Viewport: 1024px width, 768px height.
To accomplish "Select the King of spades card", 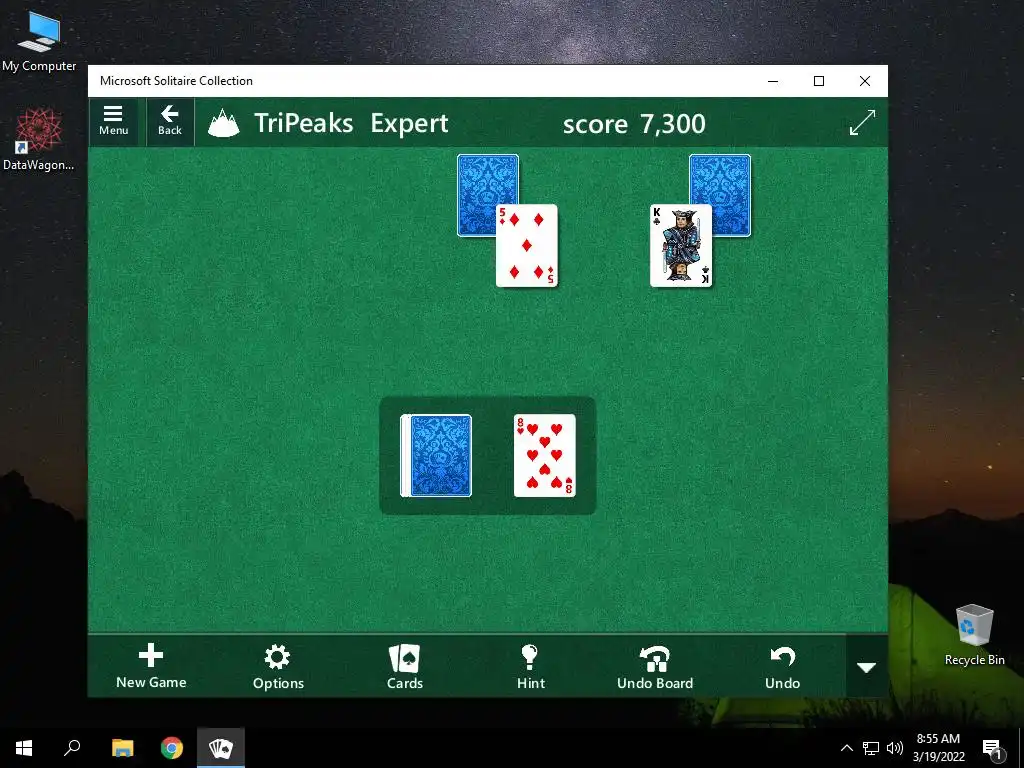I will pyautogui.click(x=681, y=246).
